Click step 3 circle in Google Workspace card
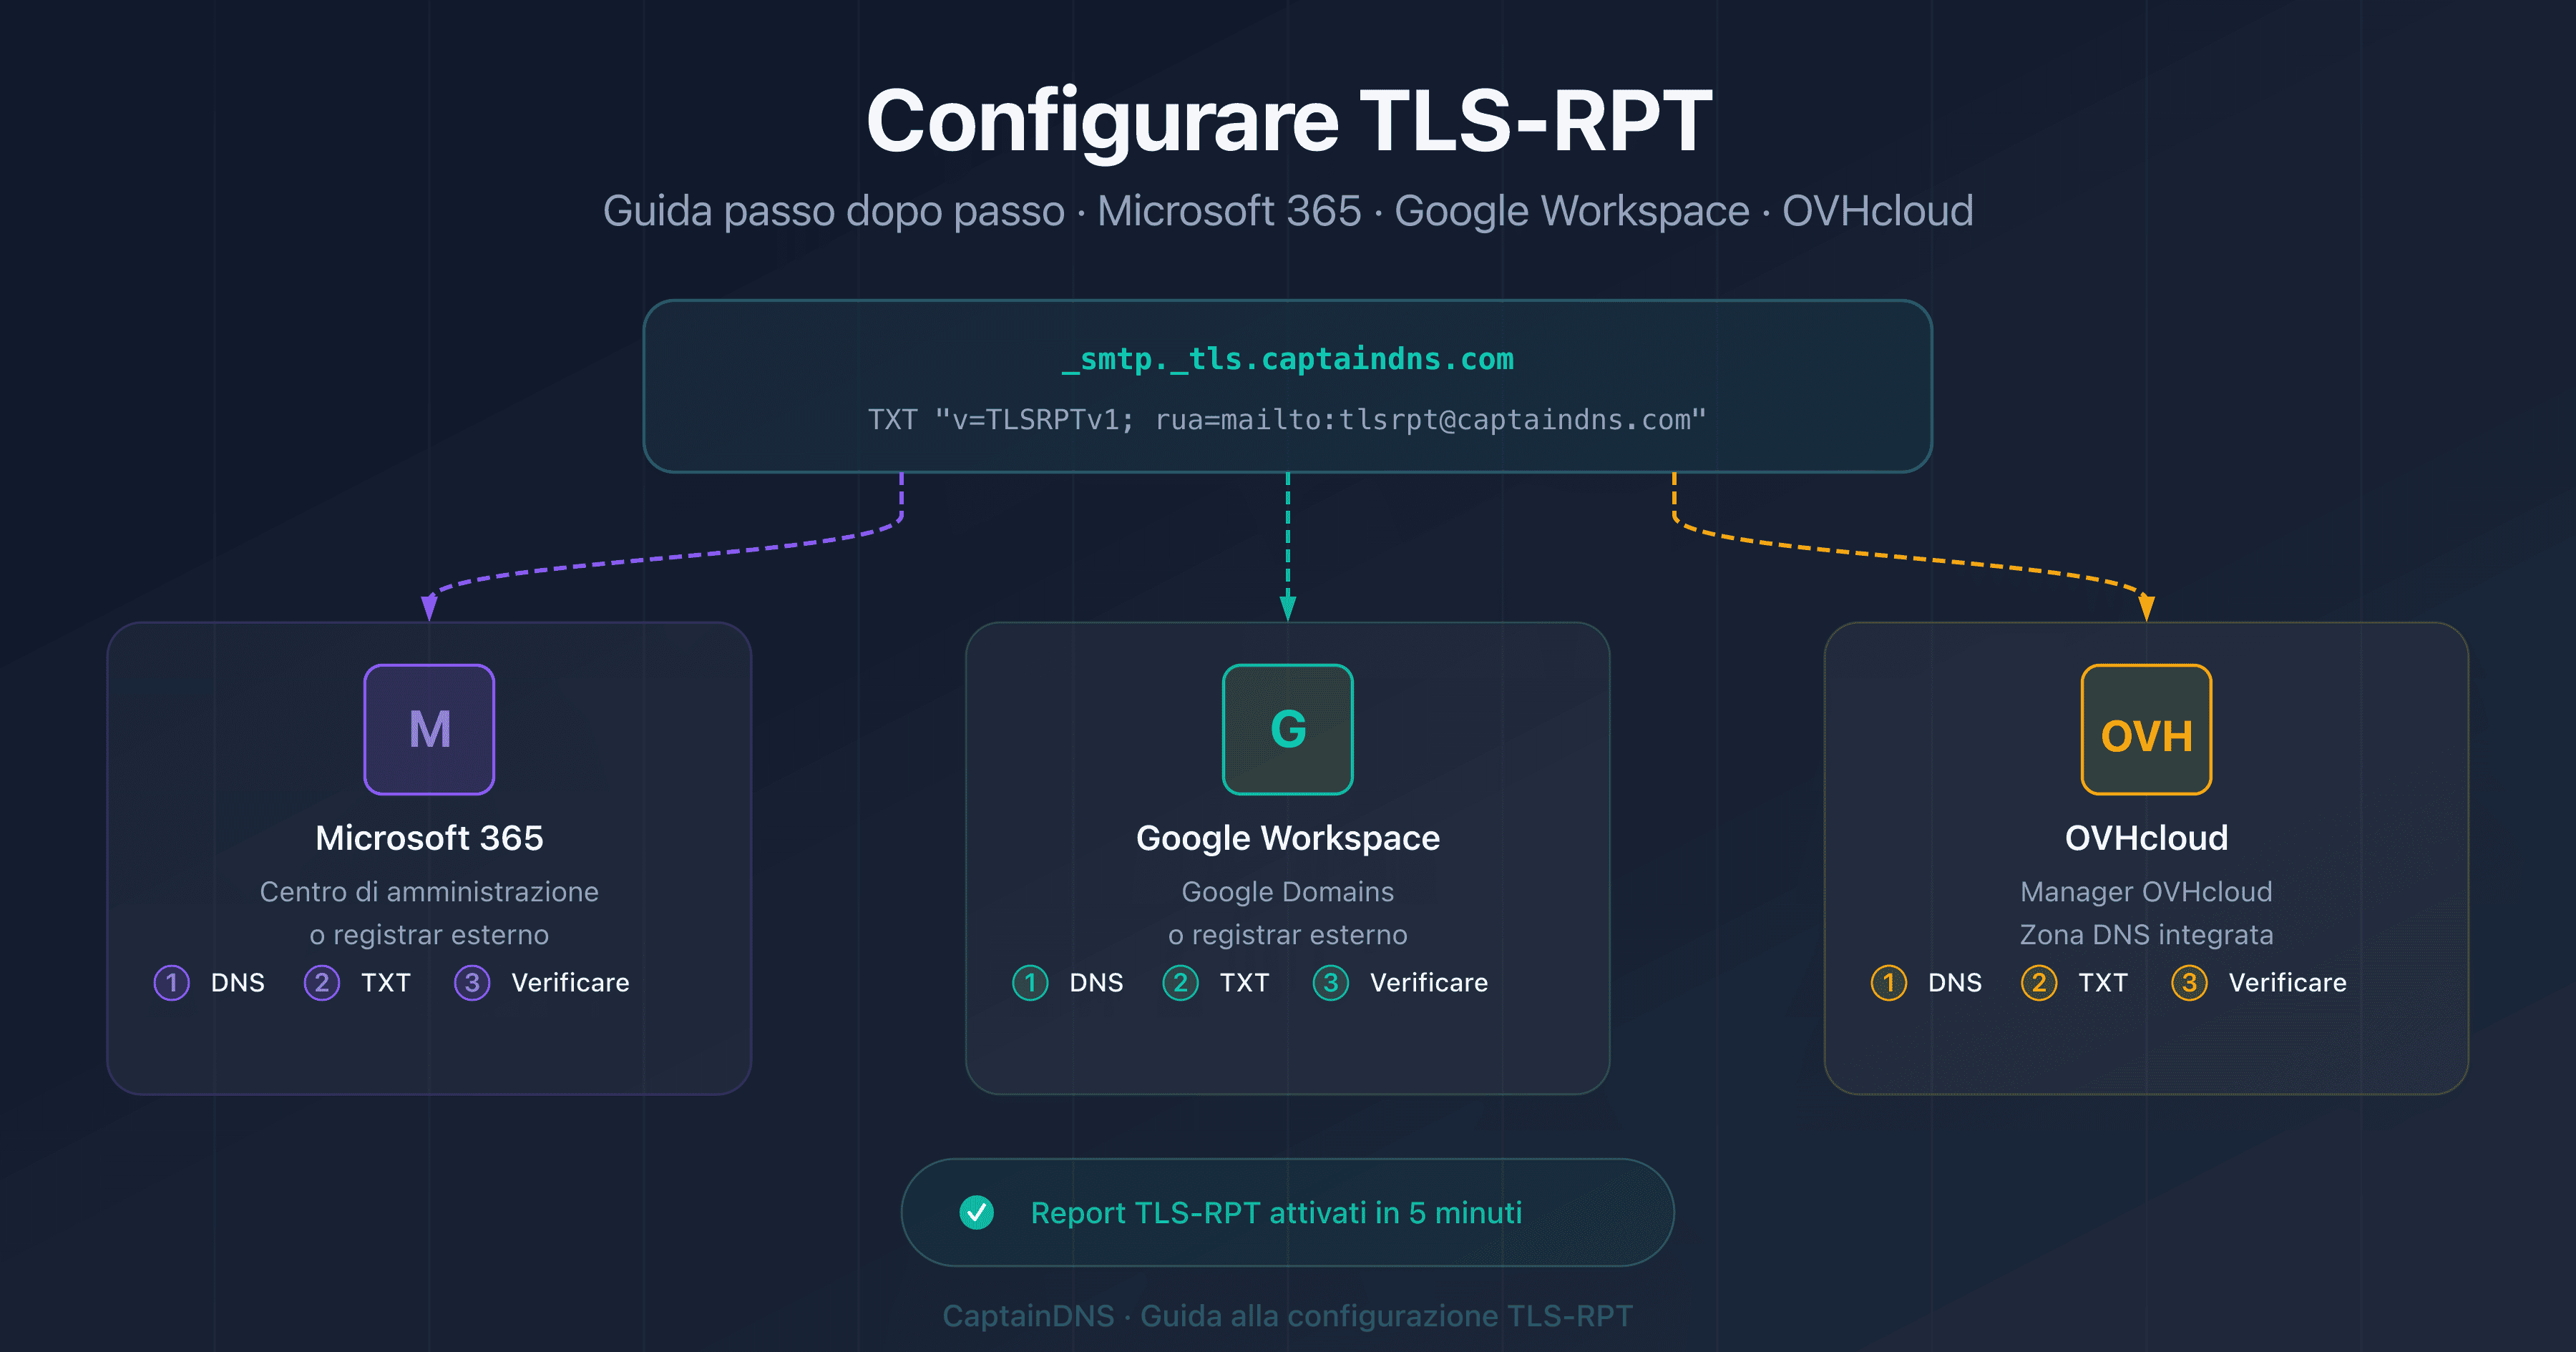The height and width of the screenshot is (1352, 2576). pyautogui.click(x=1331, y=982)
